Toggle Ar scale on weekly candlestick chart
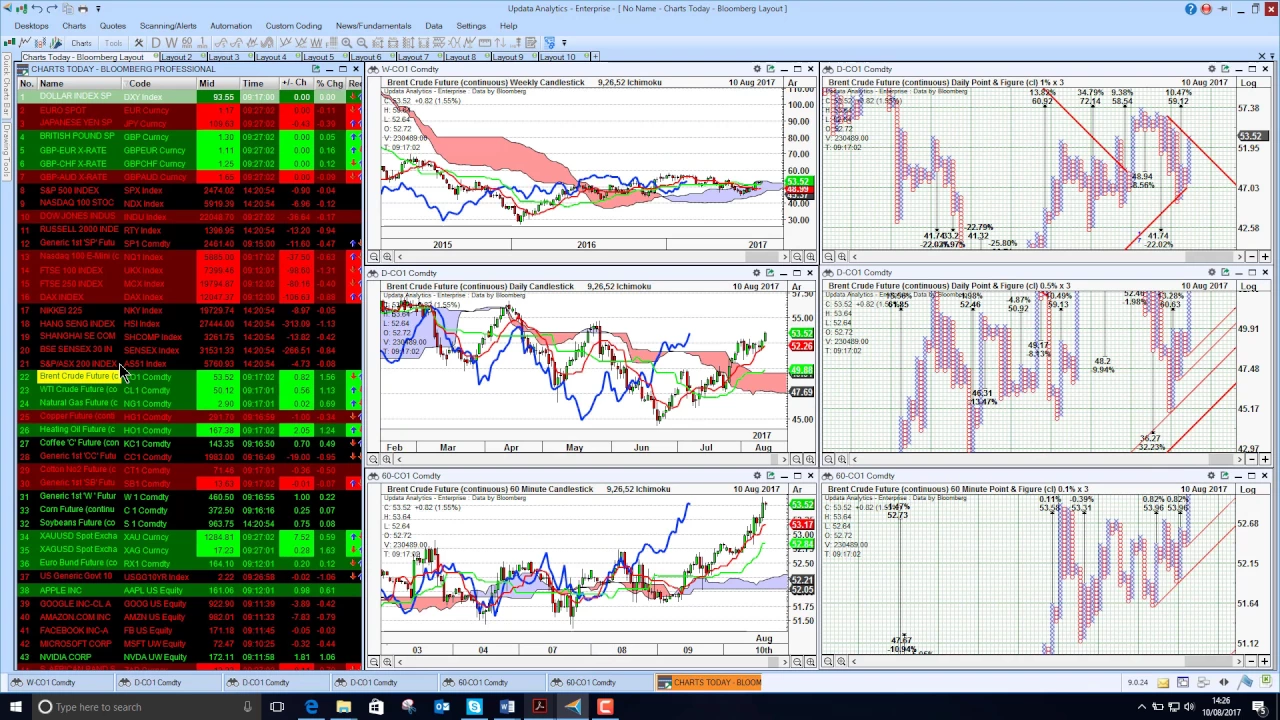The image size is (1280, 720). click(x=793, y=83)
